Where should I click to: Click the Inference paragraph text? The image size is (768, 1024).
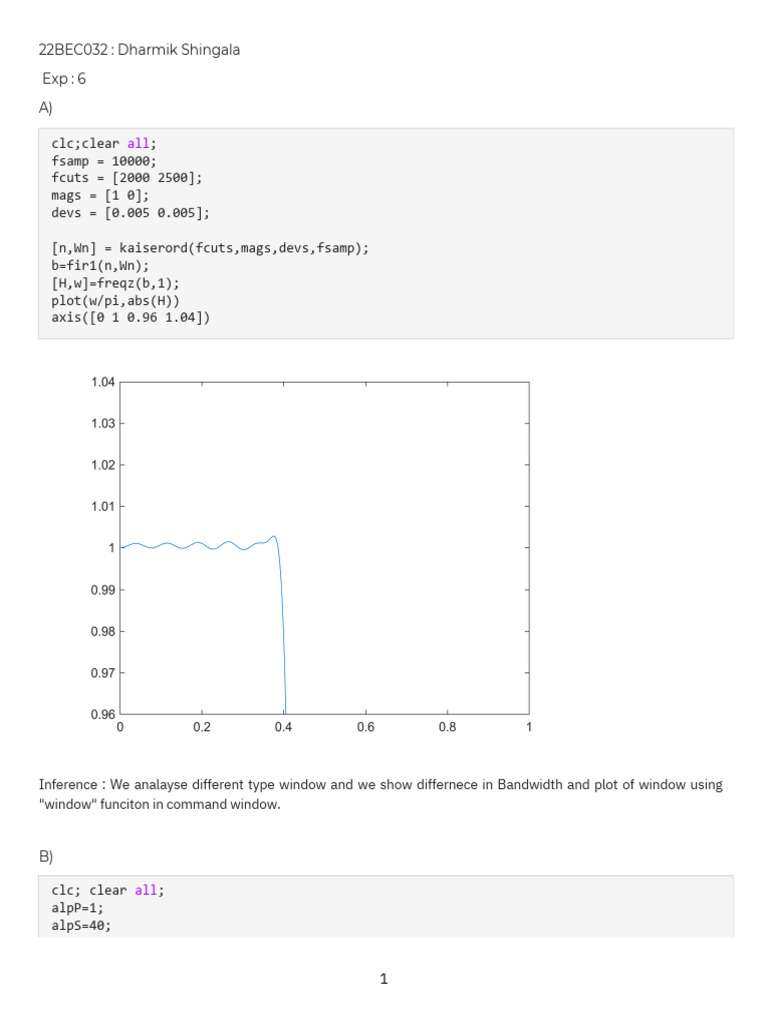[380, 795]
